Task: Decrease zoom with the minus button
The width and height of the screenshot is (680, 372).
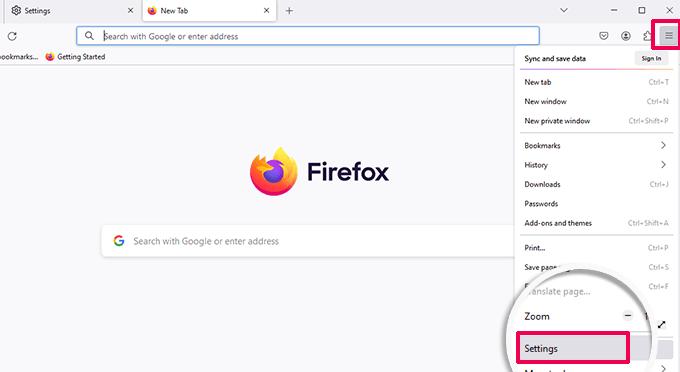Action: (628, 316)
